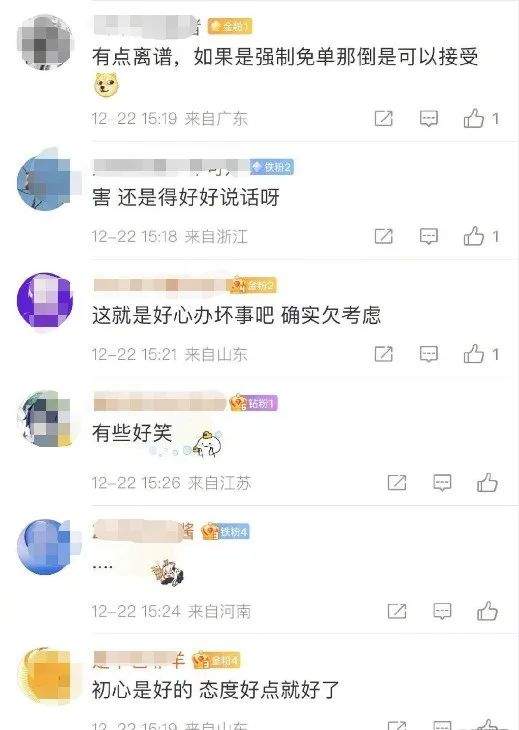This screenshot has height=730, width=519.
Task: Repost the comment from 江苏
Action: 397,483
